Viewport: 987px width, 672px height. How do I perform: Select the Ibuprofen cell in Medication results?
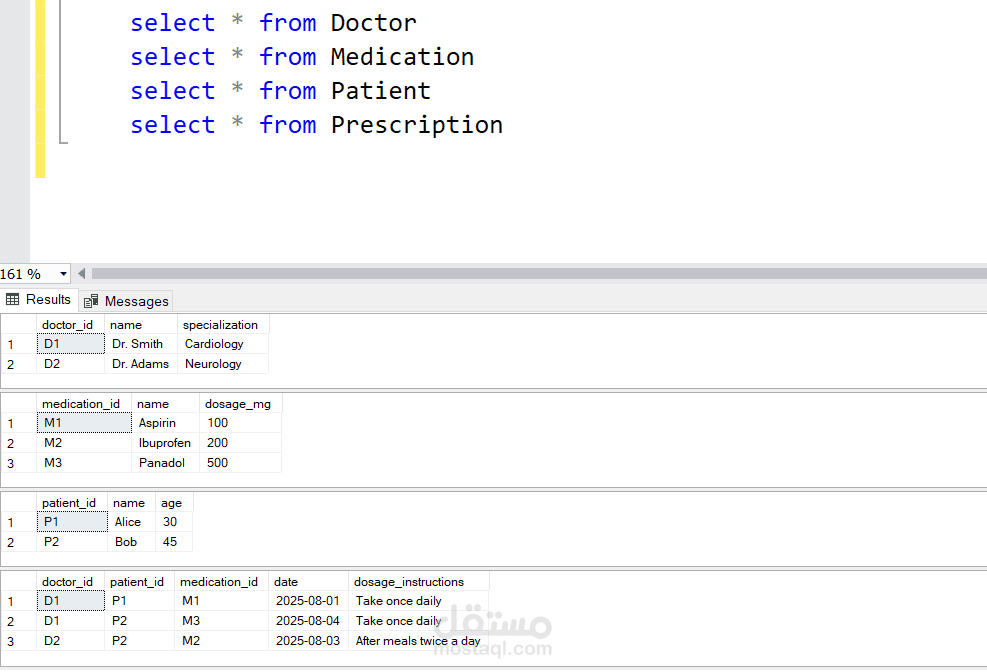tap(166, 443)
